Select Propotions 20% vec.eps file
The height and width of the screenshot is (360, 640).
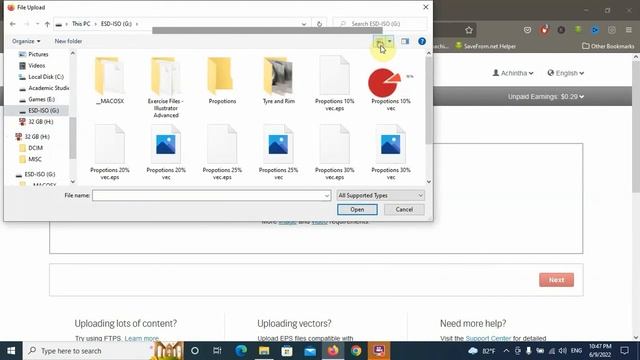109,152
